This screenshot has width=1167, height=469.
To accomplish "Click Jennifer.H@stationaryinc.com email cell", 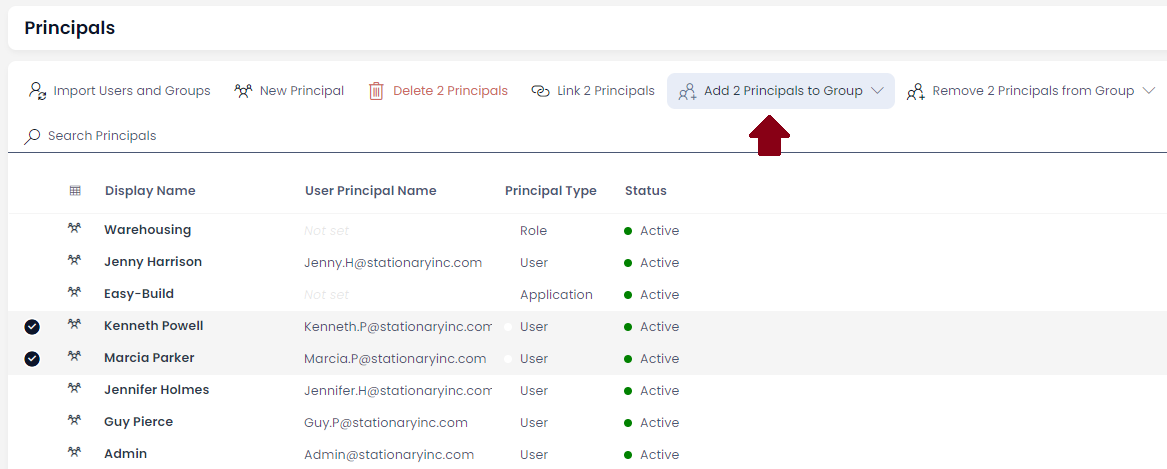I will (398, 391).
